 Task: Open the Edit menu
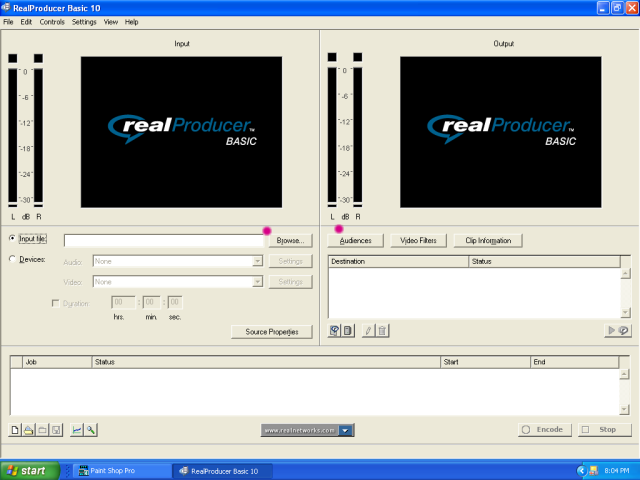click(26, 22)
